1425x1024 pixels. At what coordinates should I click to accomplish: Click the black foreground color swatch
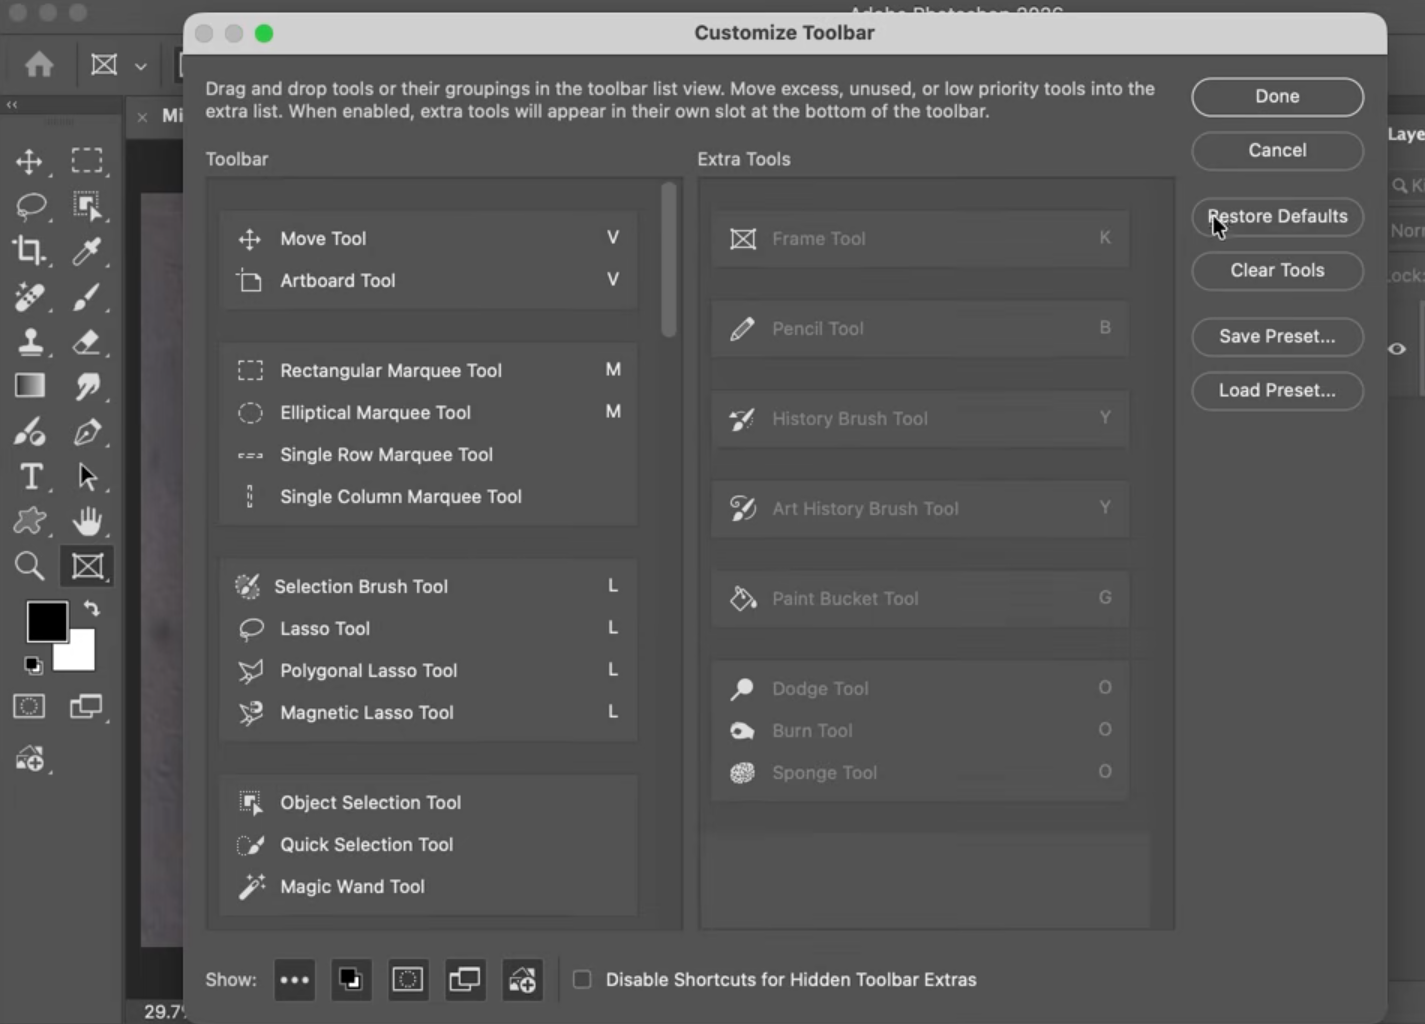(x=45, y=620)
